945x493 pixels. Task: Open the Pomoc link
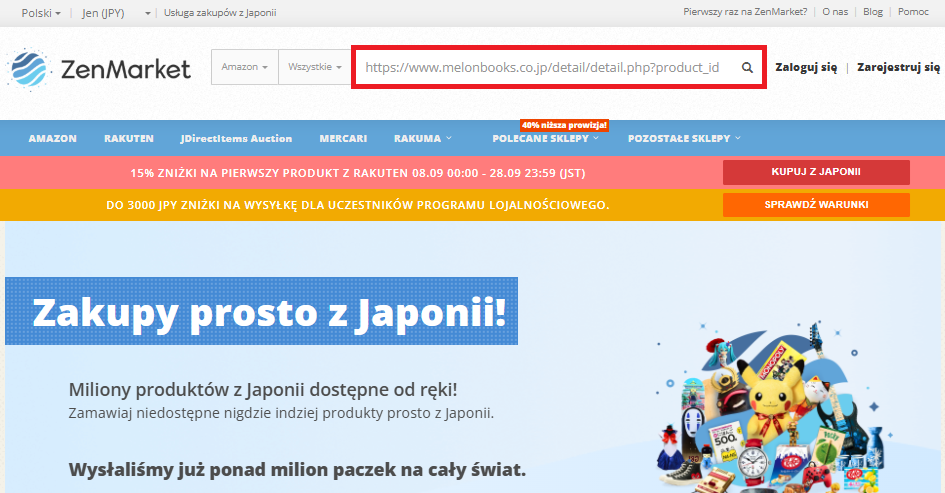coord(913,12)
